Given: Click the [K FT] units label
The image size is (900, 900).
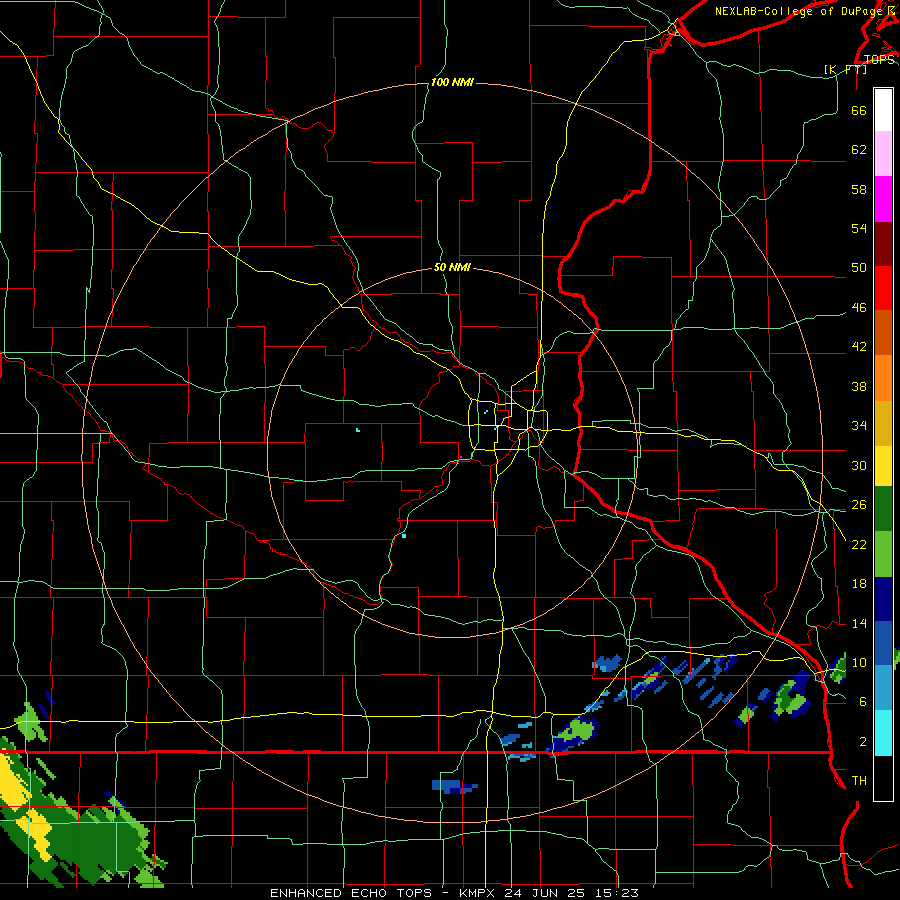Looking at the screenshot, I should click(846, 69).
